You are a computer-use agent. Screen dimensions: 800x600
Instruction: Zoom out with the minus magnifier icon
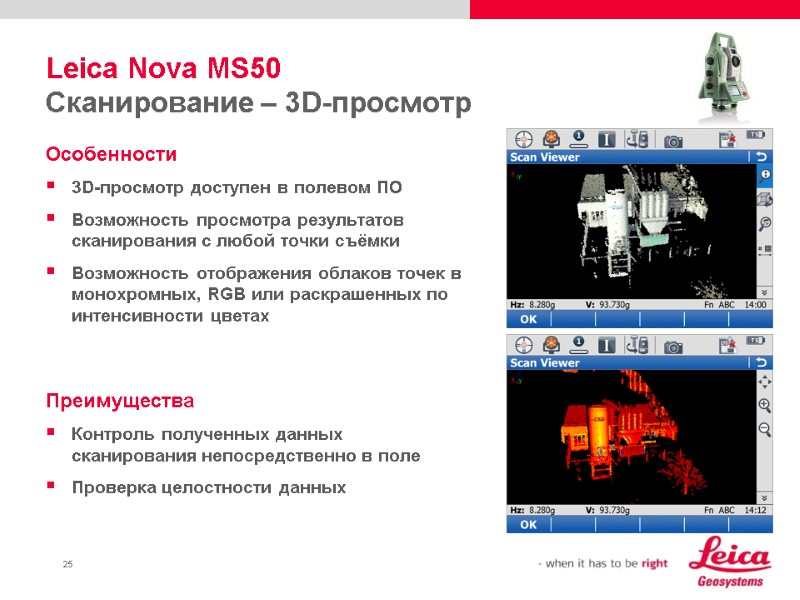[764, 429]
